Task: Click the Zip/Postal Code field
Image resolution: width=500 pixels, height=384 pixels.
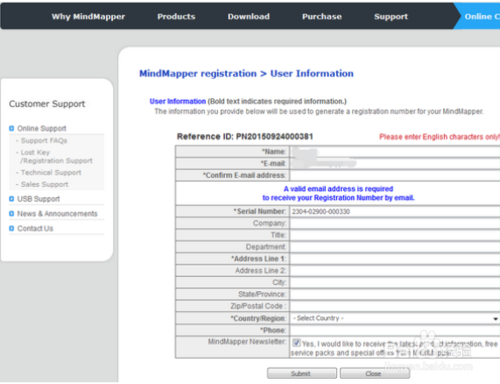Action: click(x=395, y=306)
